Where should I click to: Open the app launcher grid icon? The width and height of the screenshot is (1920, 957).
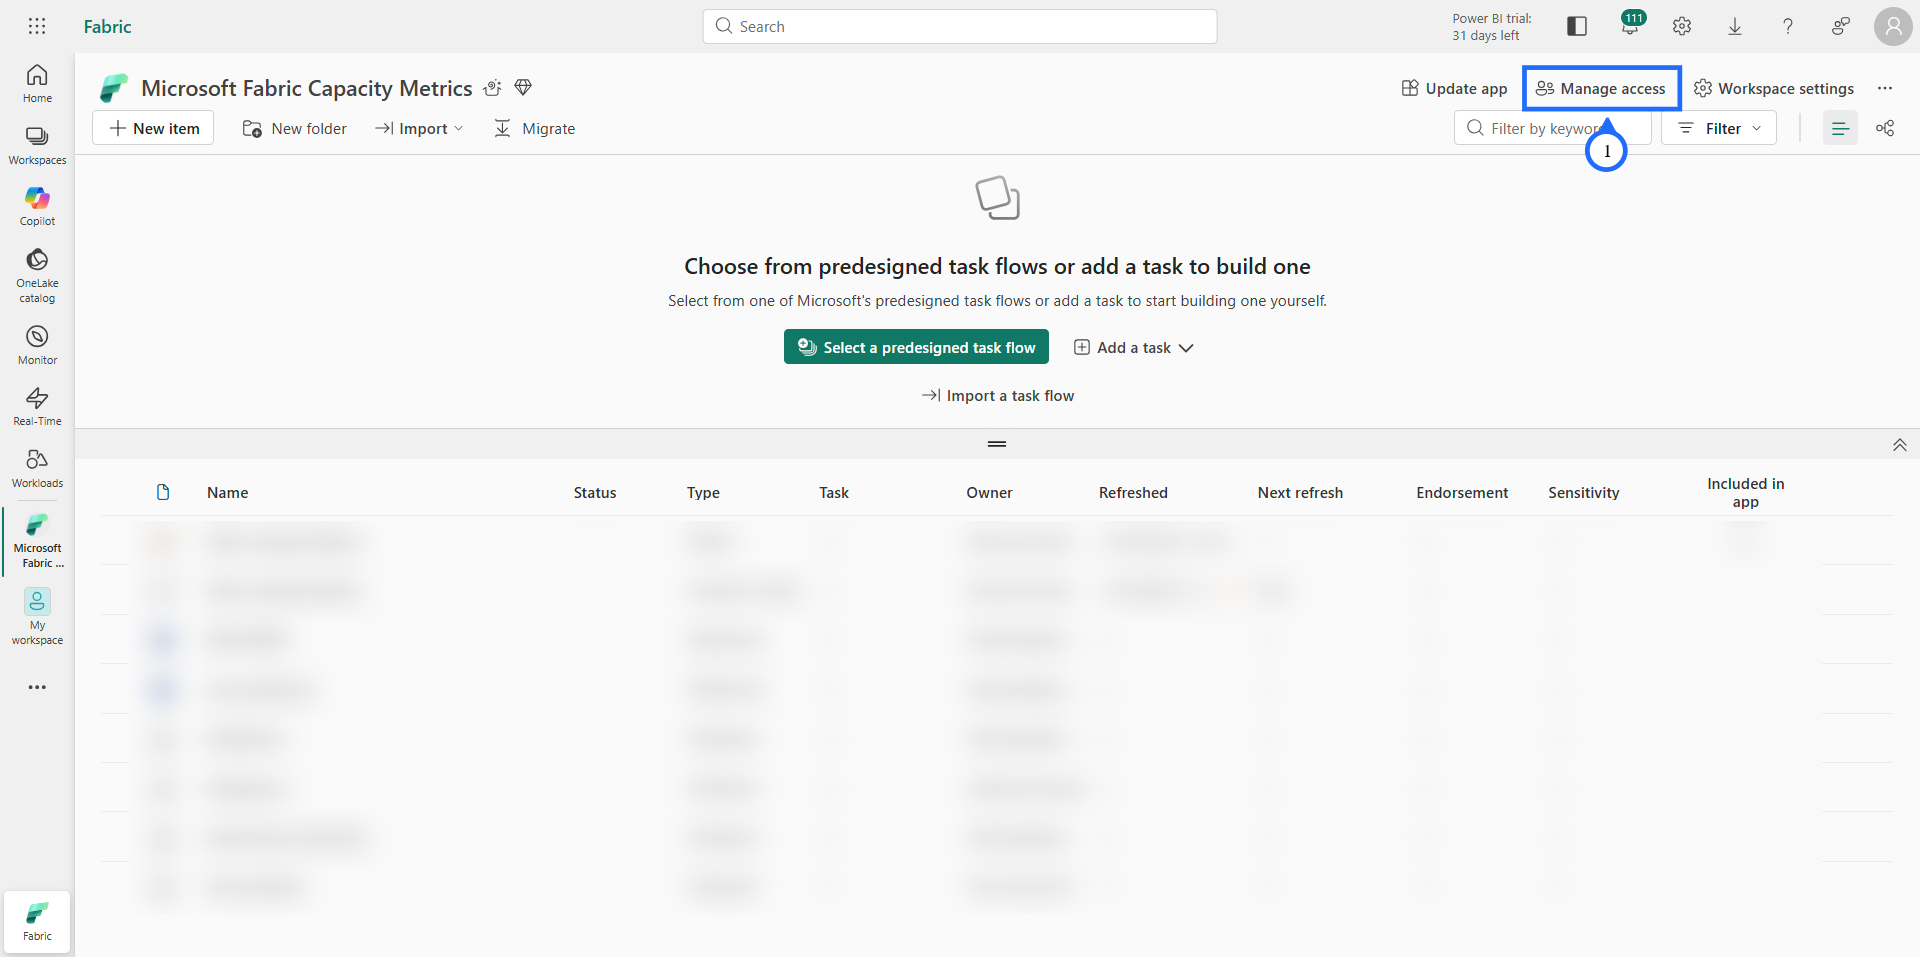pyautogui.click(x=37, y=26)
